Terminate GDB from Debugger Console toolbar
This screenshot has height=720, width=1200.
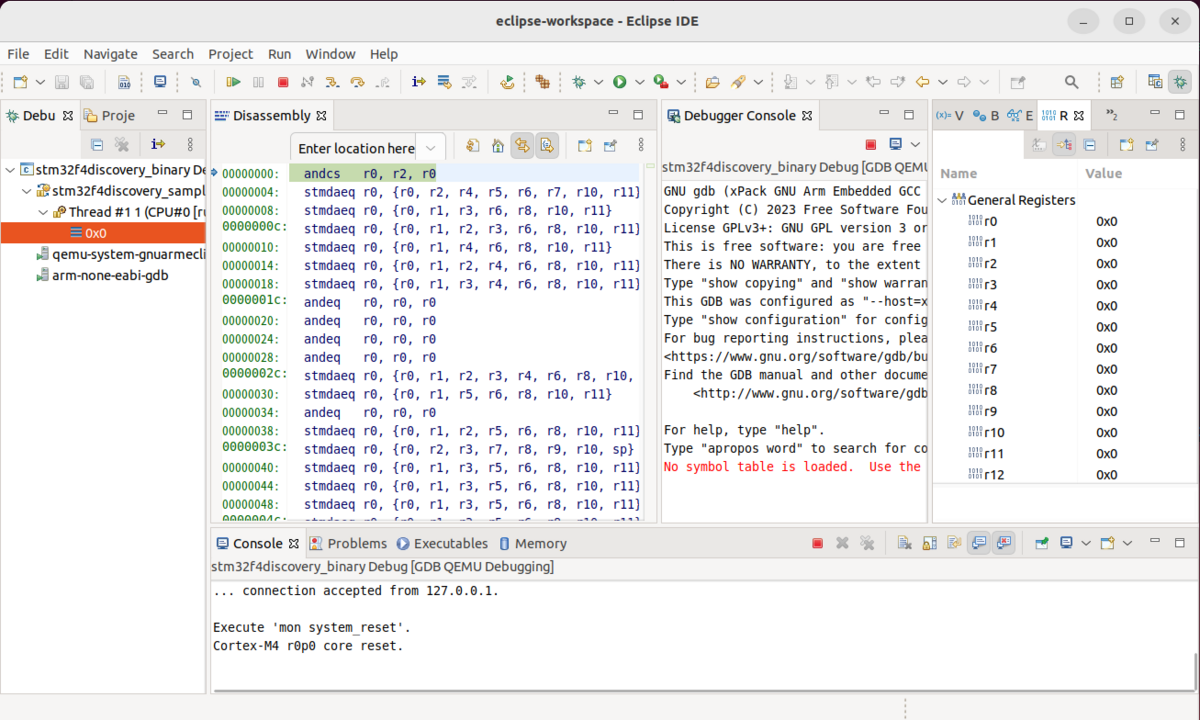click(x=870, y=145)
